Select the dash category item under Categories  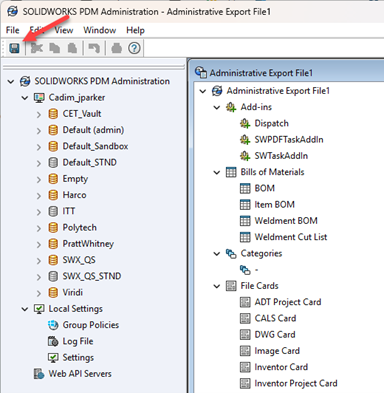pos(257,270)
